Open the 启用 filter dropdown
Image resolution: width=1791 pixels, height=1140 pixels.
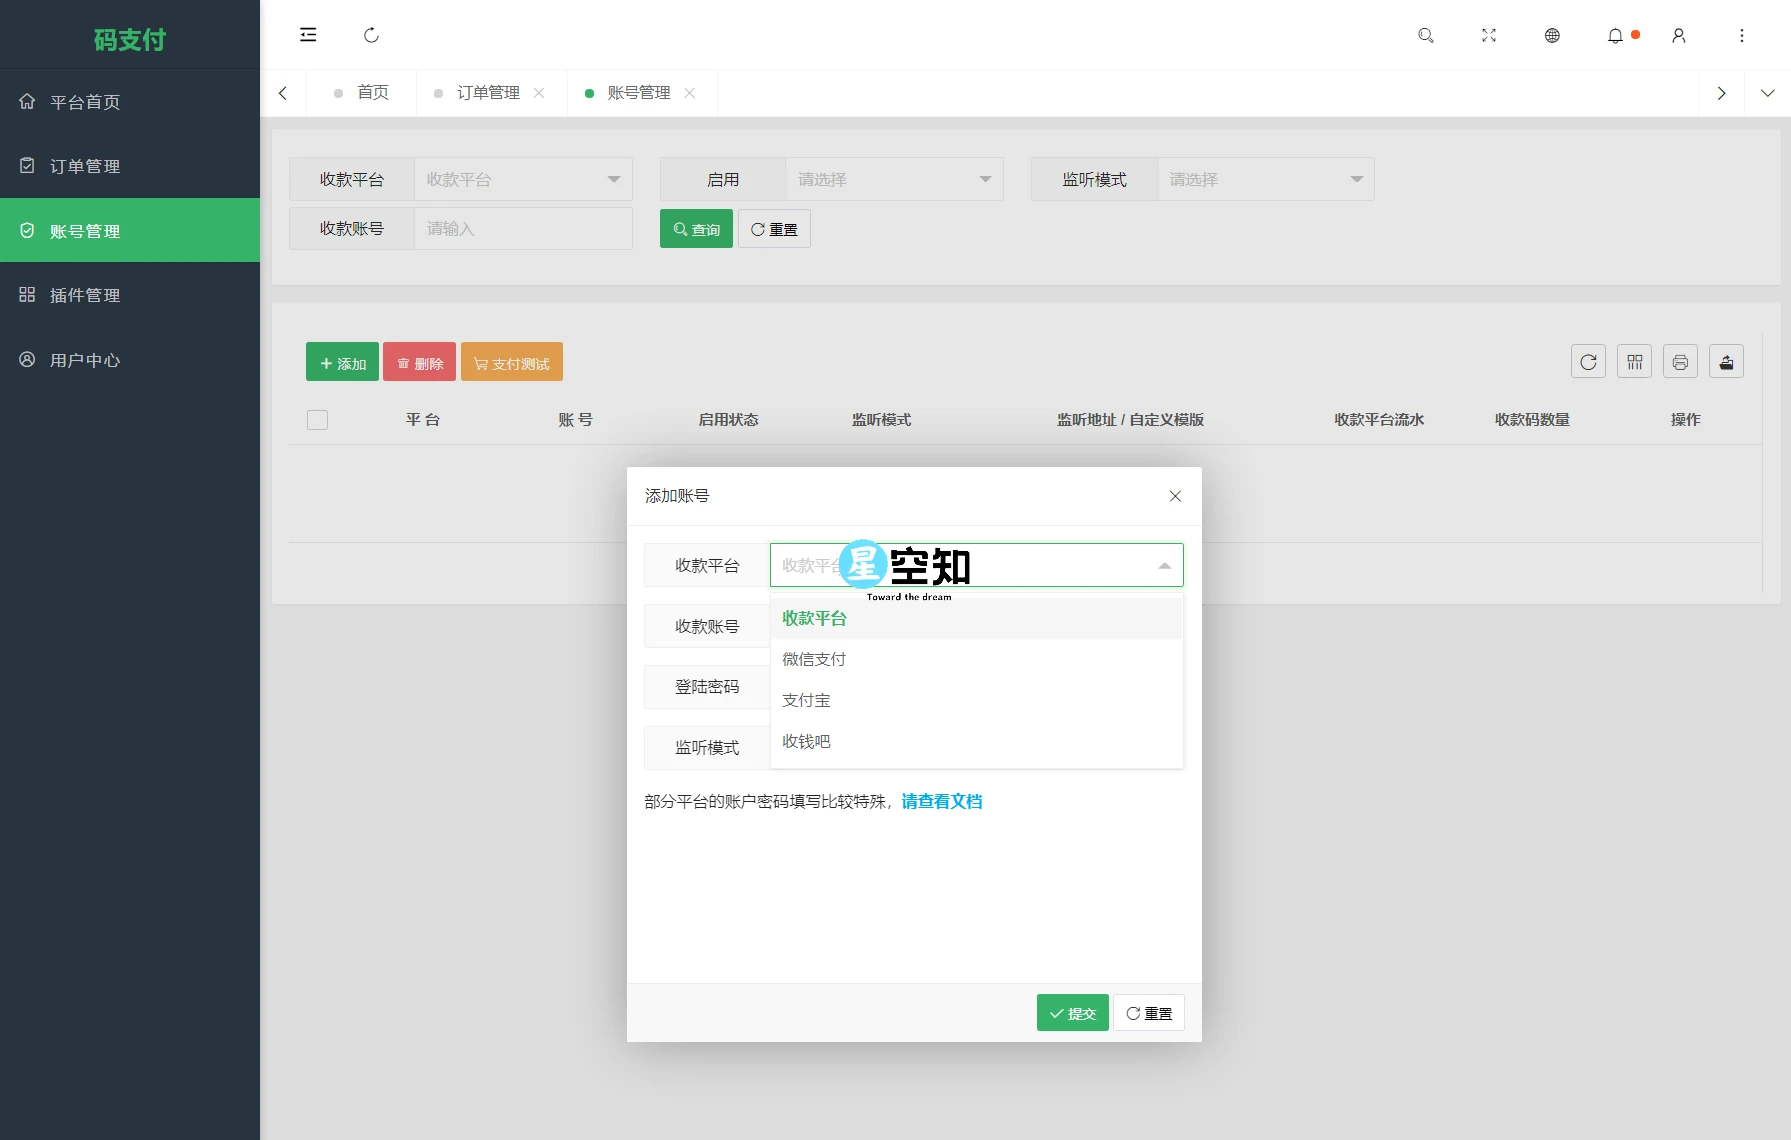893,179
